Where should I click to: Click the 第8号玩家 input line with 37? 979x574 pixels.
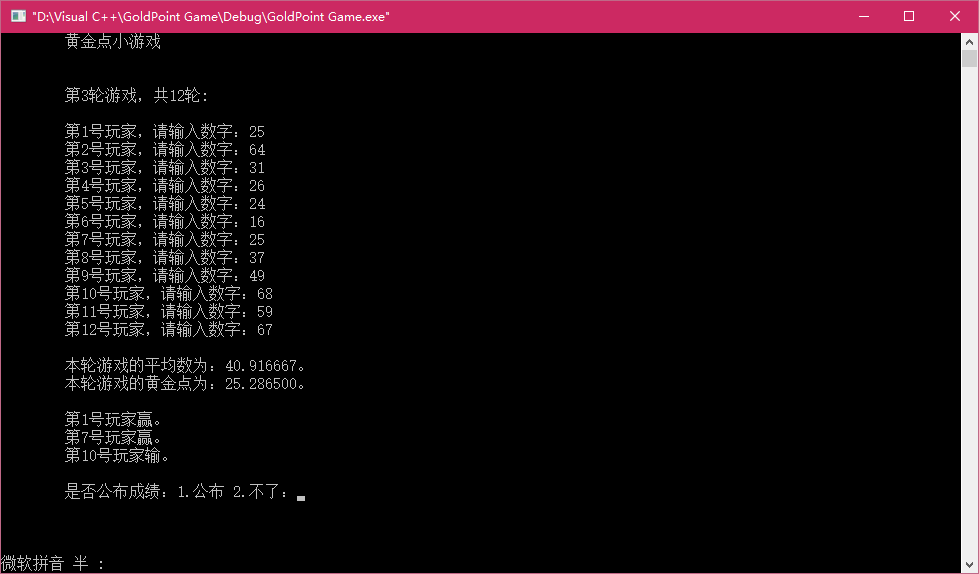[x=165, y=258]
